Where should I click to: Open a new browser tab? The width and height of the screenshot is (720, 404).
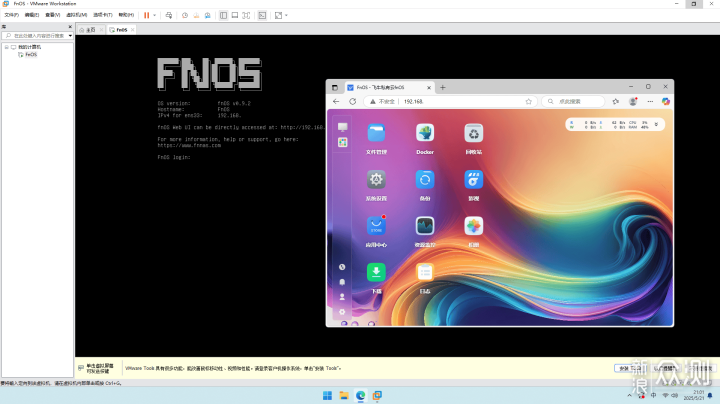pos(443,87)
